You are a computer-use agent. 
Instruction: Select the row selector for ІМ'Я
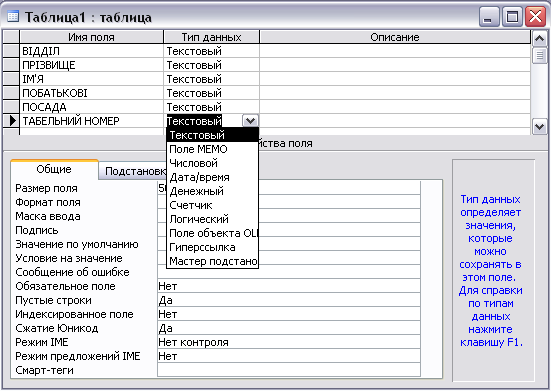11,79
